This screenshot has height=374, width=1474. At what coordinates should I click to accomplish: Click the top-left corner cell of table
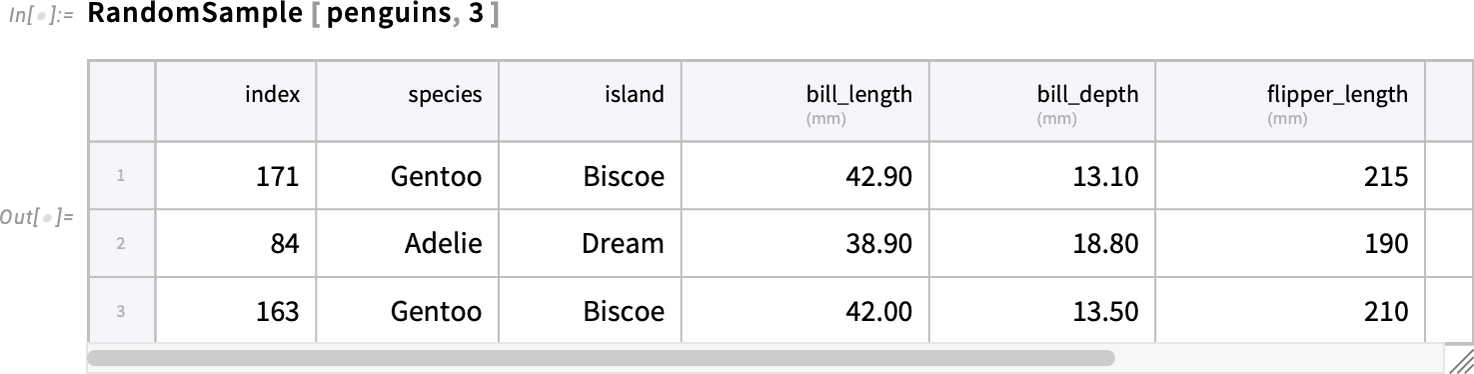pyautogui.click(x=121, y=101)
